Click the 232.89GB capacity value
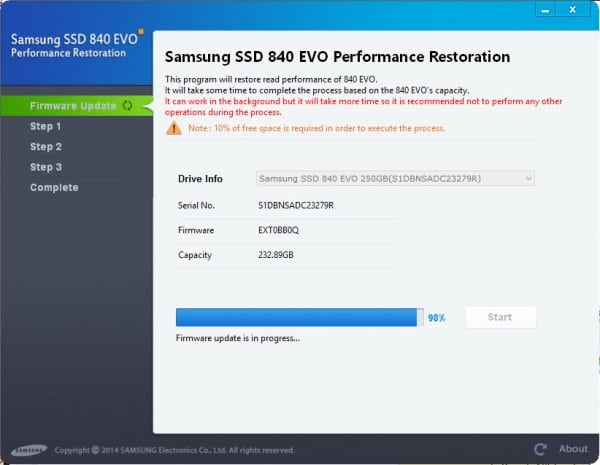The height and width of the screenshot is (465, 600). pyautogui.click(x=277, y=255)
